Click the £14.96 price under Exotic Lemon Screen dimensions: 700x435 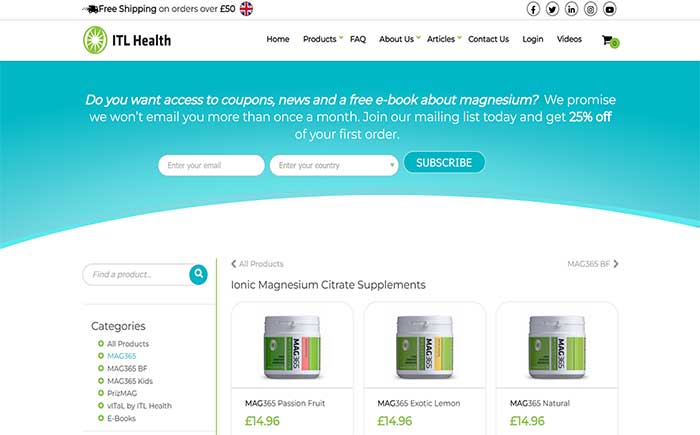tap(395, 421)
